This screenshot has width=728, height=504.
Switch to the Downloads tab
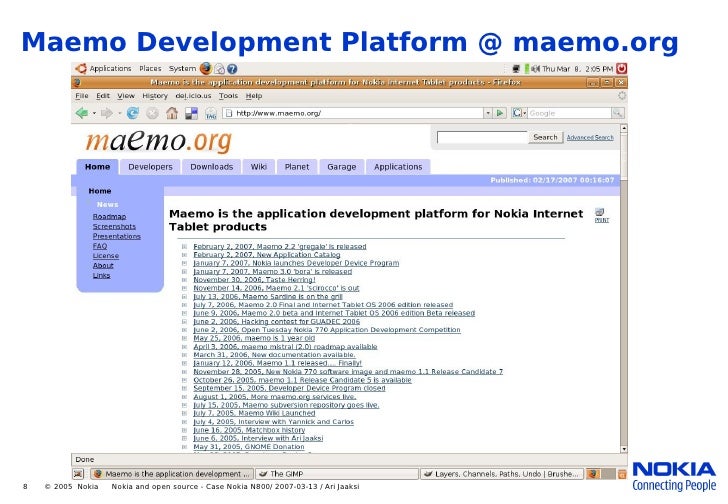[x=211, y=167]
